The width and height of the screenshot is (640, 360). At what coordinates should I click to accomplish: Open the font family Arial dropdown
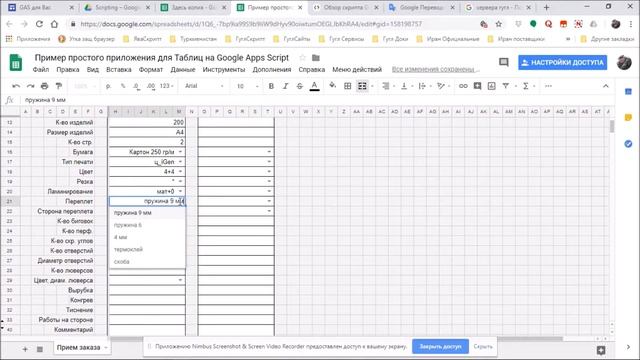pyautogui.click(x=204, y=86)
